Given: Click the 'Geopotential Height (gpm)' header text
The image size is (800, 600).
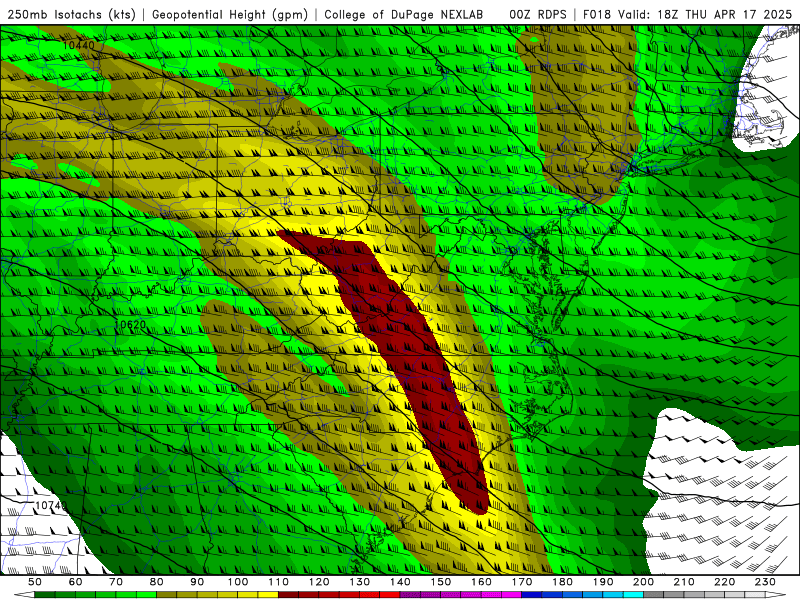Looking at the screenshot, I should tap(230, 14).
